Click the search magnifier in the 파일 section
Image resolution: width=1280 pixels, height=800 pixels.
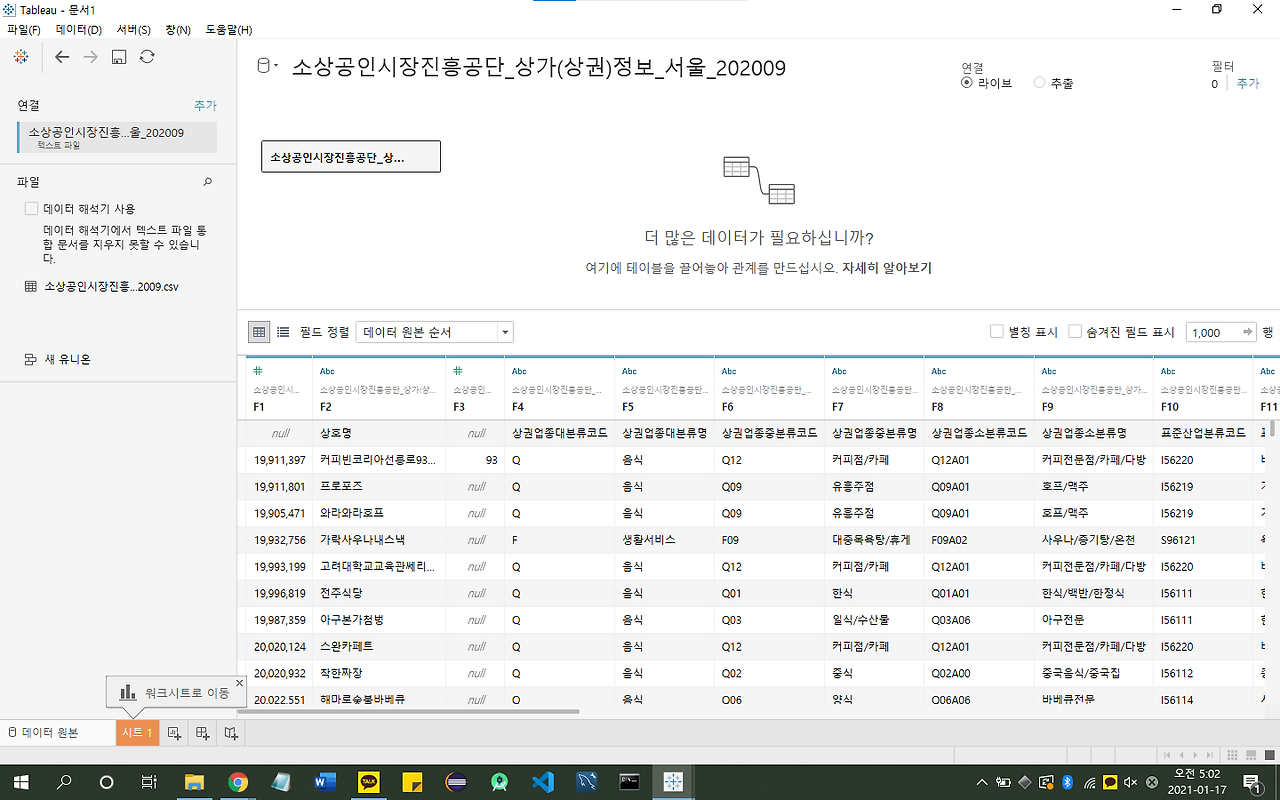[x=208, y=183]
